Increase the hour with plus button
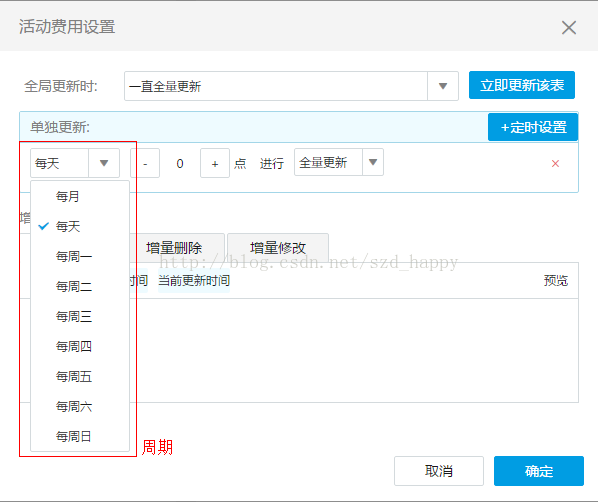This screenshot has height=502, width=598. point(215,163)
